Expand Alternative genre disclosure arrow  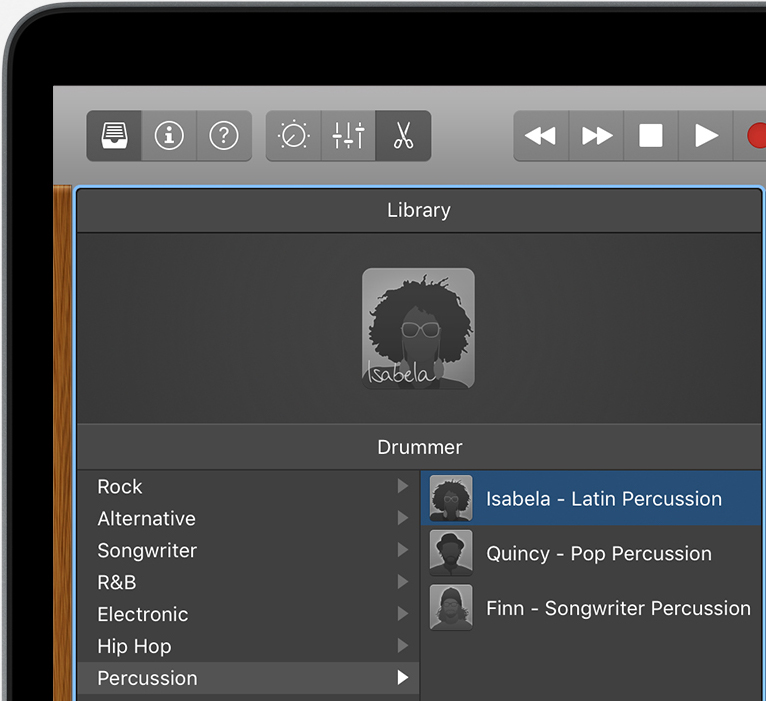pyautogui.click(x=403, y=518)
